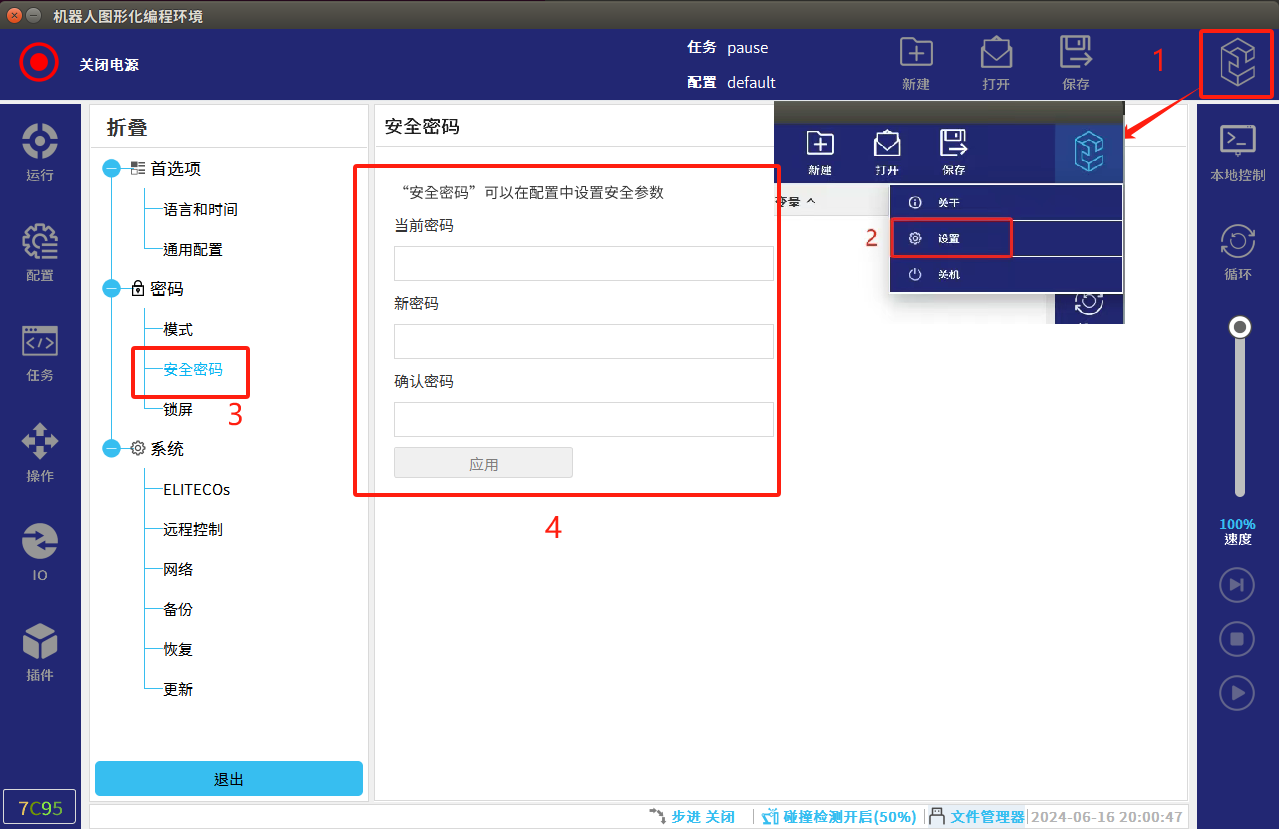
Task: Toggle step mode (步进 关闭) in status bar
Action: pos(692,816)
